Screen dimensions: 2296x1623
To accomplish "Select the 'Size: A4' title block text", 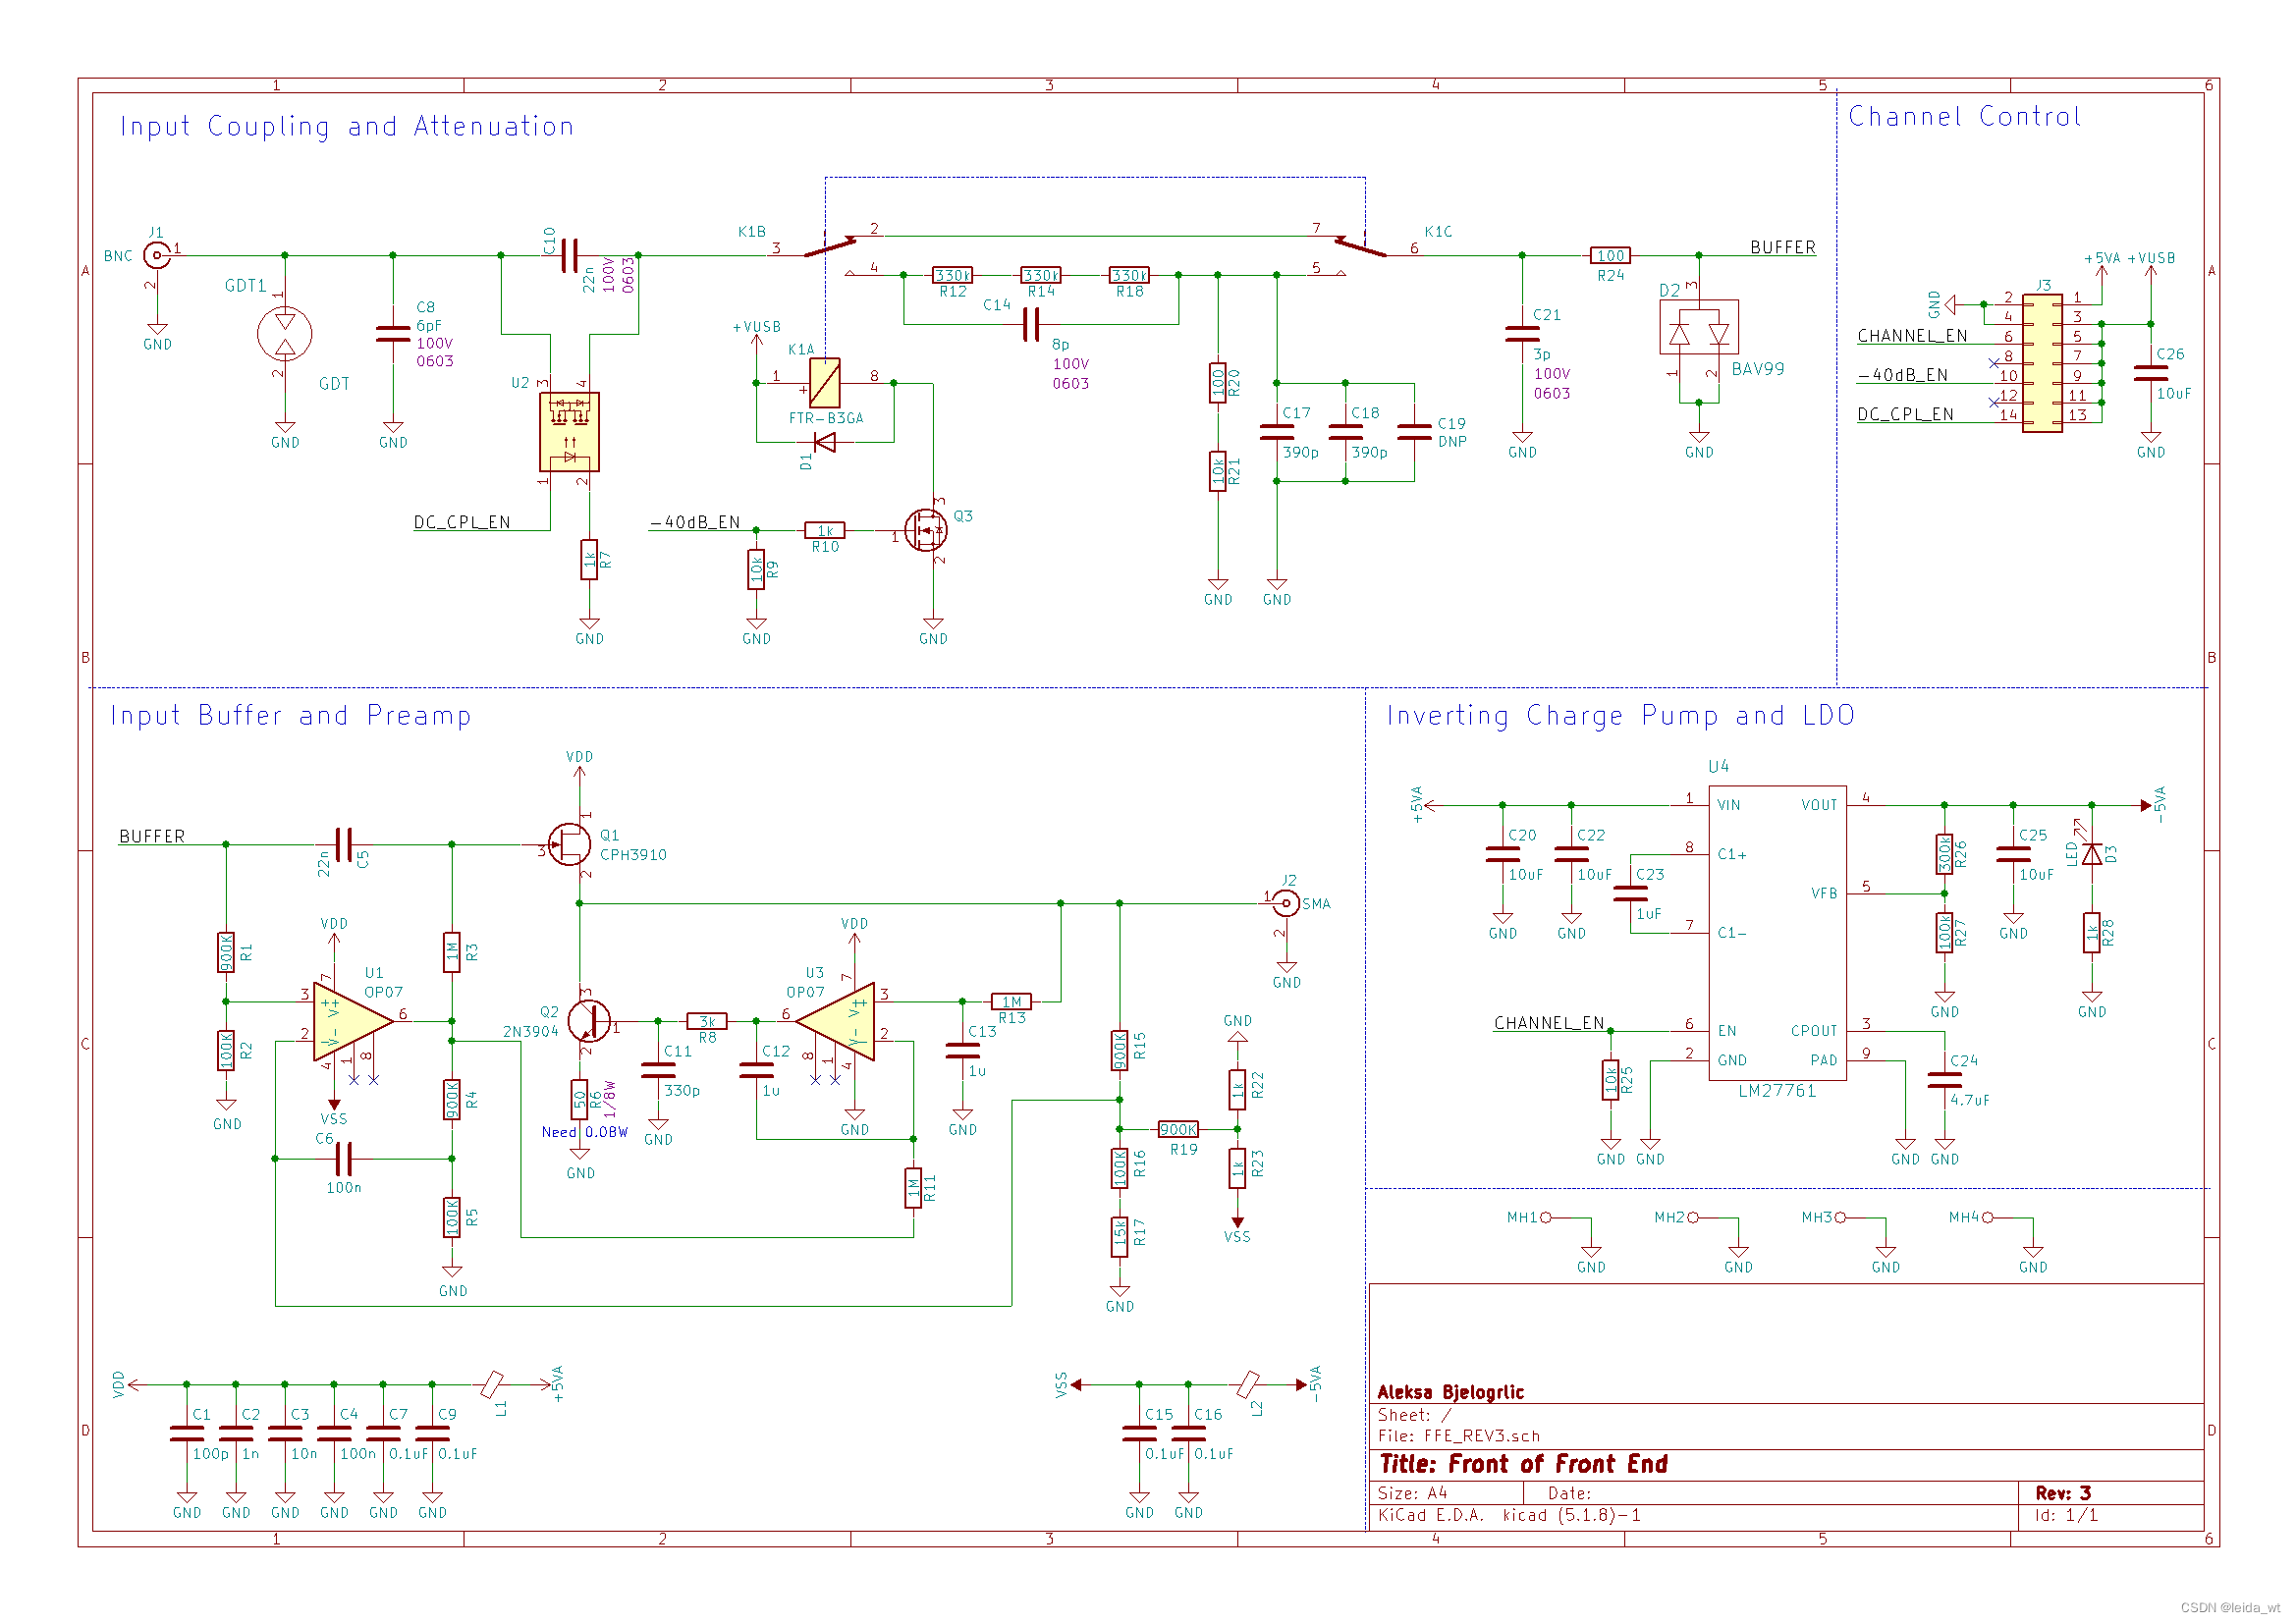I will pyautogui.click(x=1412, y=1493).
